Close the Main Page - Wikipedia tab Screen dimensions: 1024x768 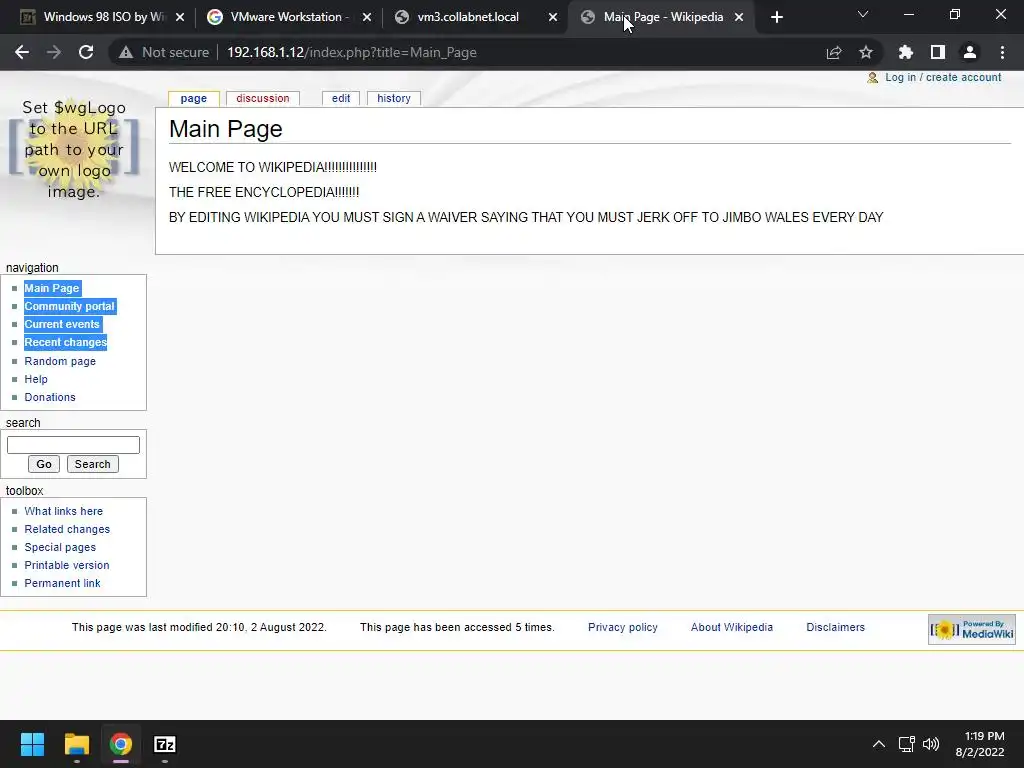click(x=739, y=17)
